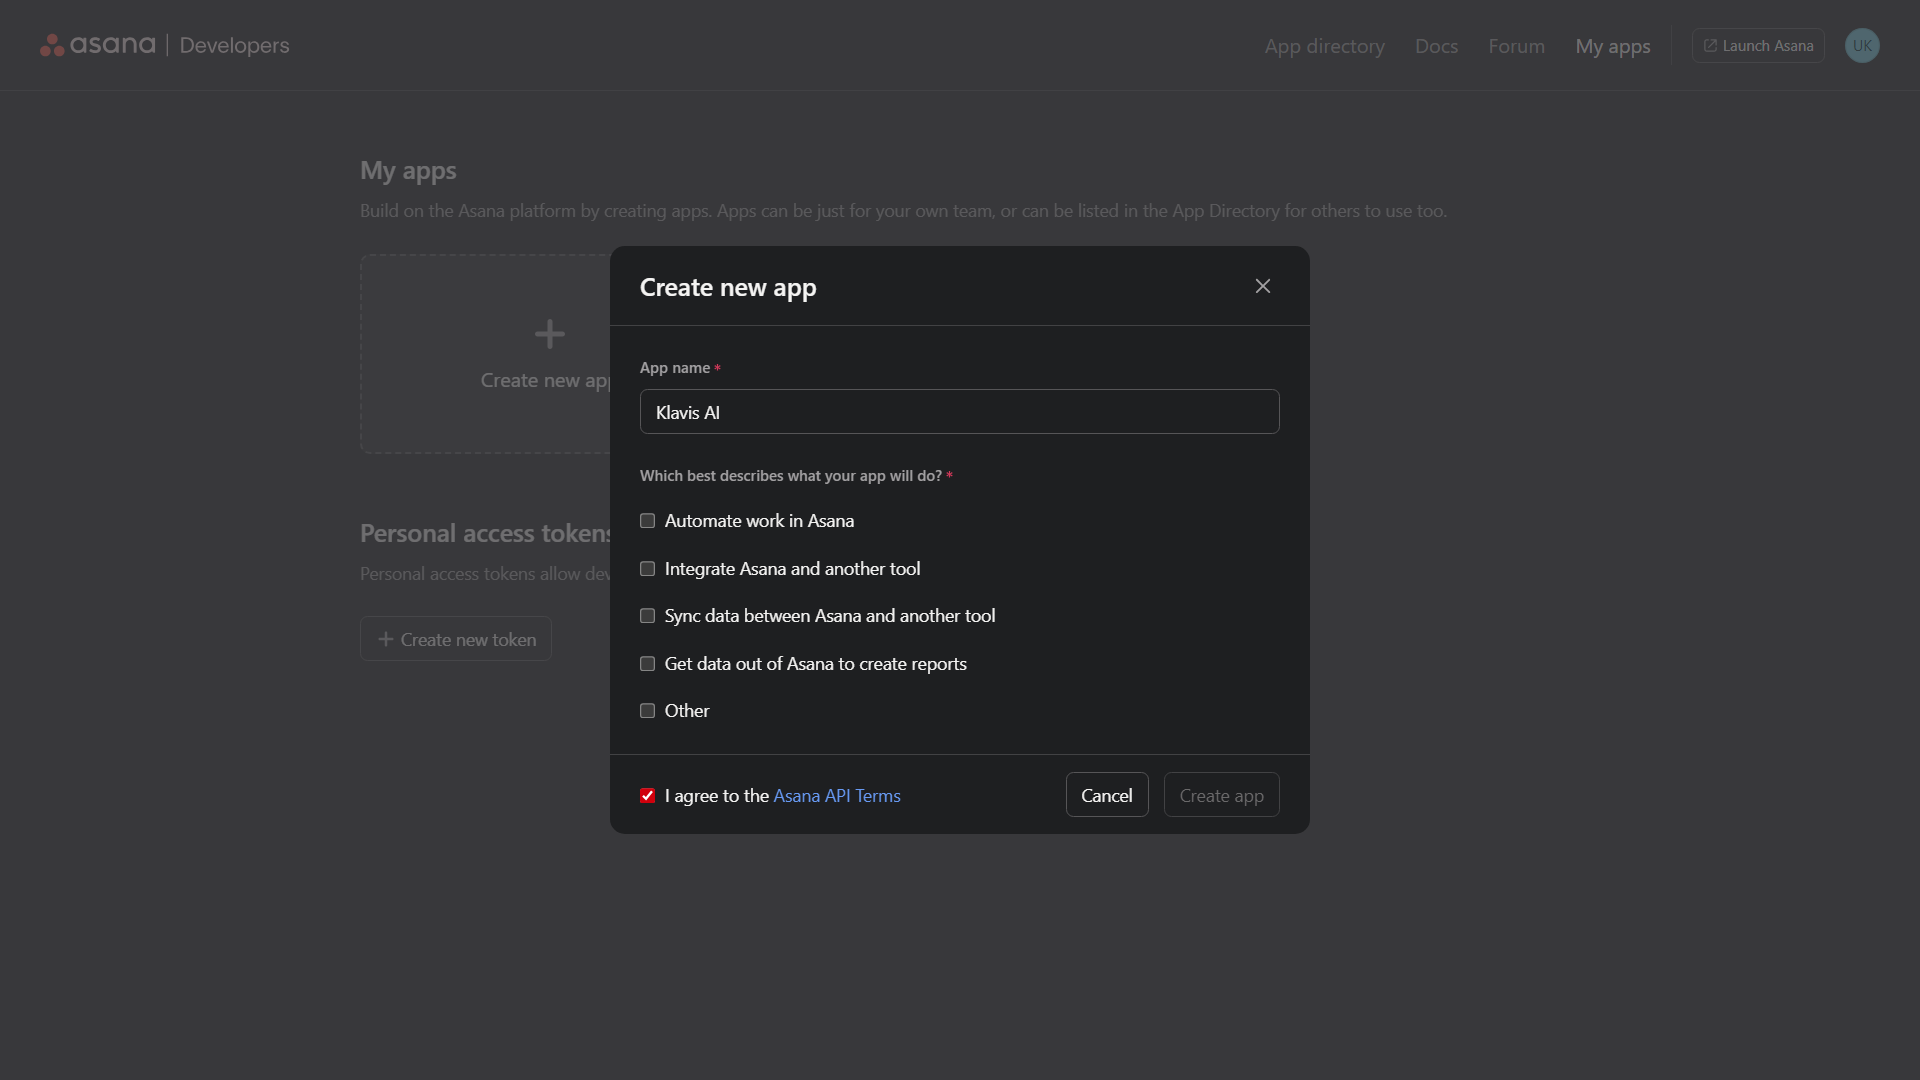Click the My apps page heading
The image size is (1920, 1080).
(x=408, y=170)
